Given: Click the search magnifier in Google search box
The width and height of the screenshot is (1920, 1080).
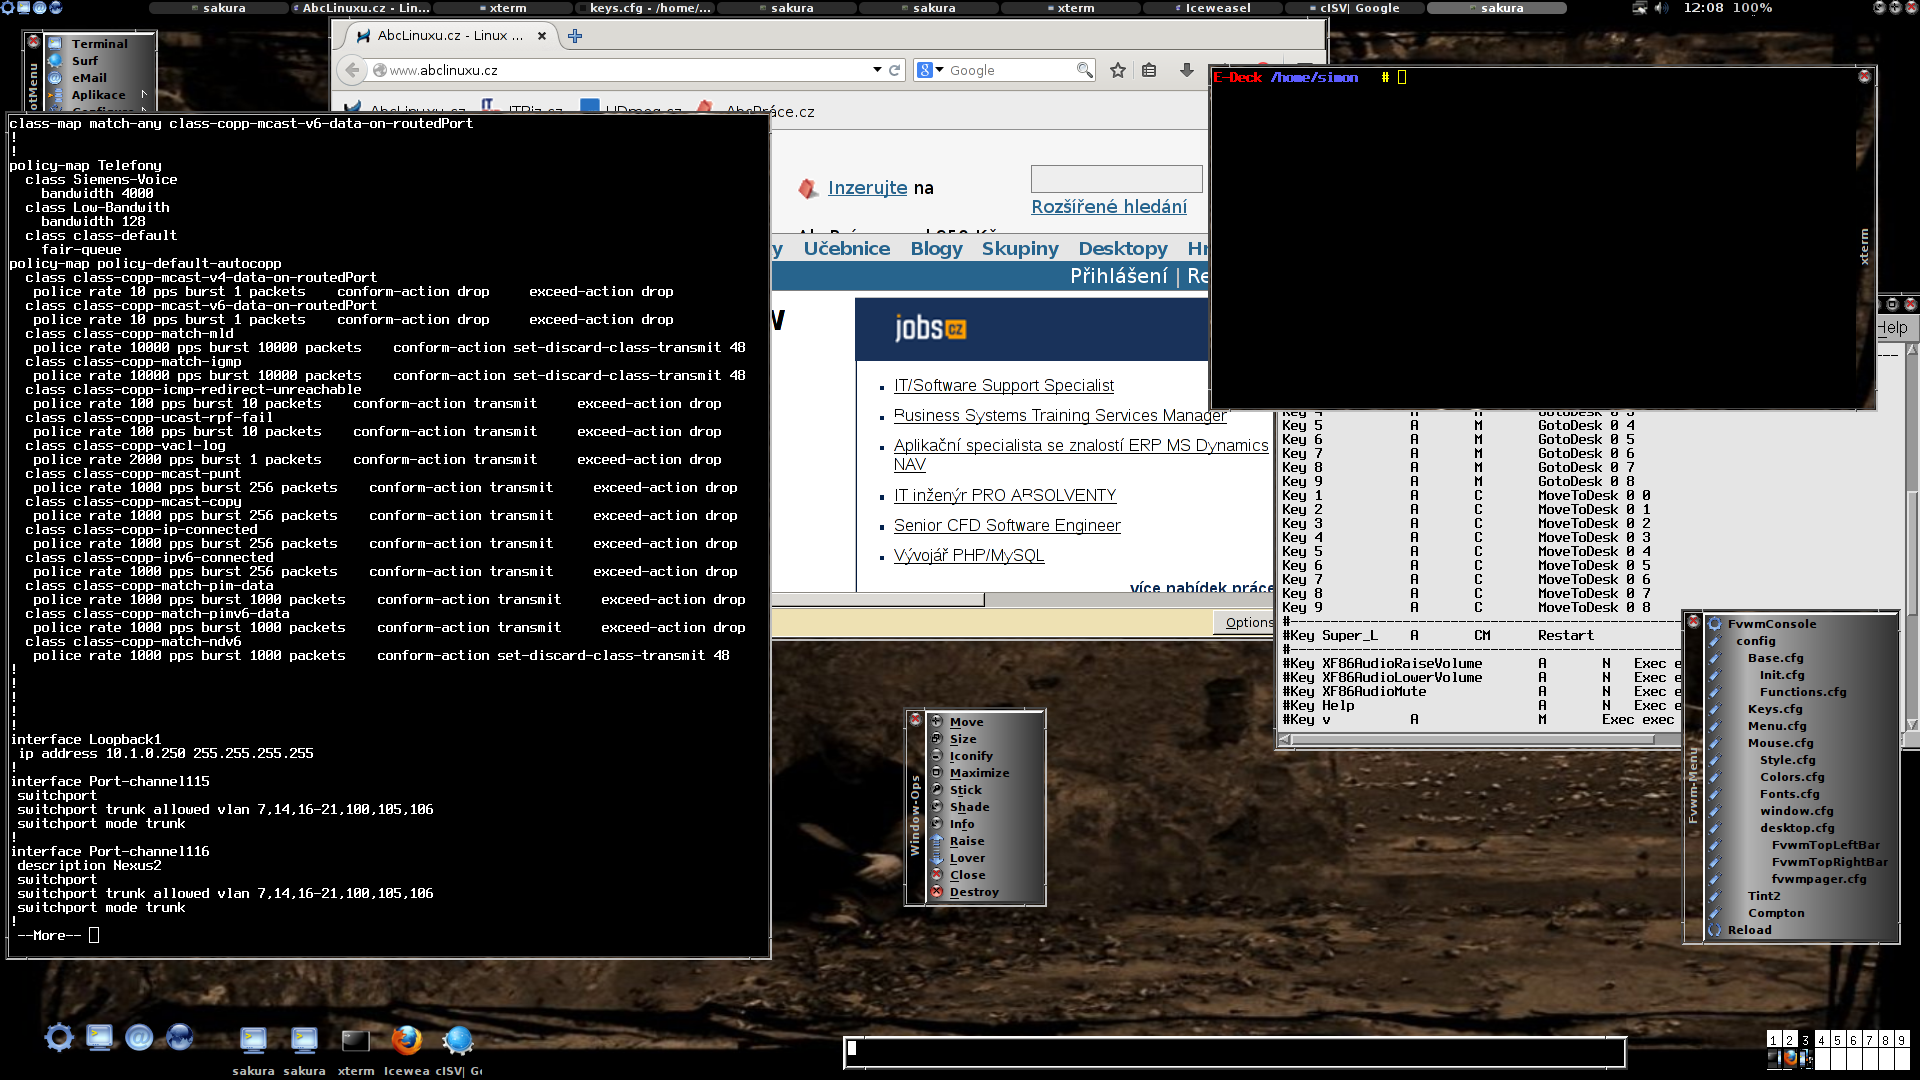Looking at the screenshot, I should [1084, 70].
